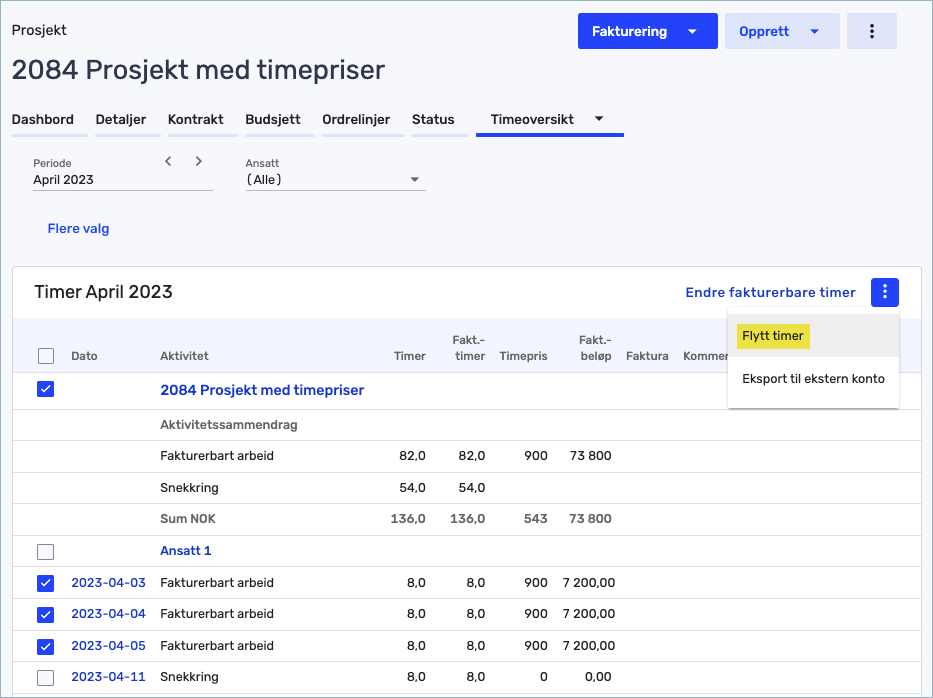Screen dimensions: 933x698
Task: Expand the Timeoversikt tab dropdown arrow
Action: [x=599, y=118]
